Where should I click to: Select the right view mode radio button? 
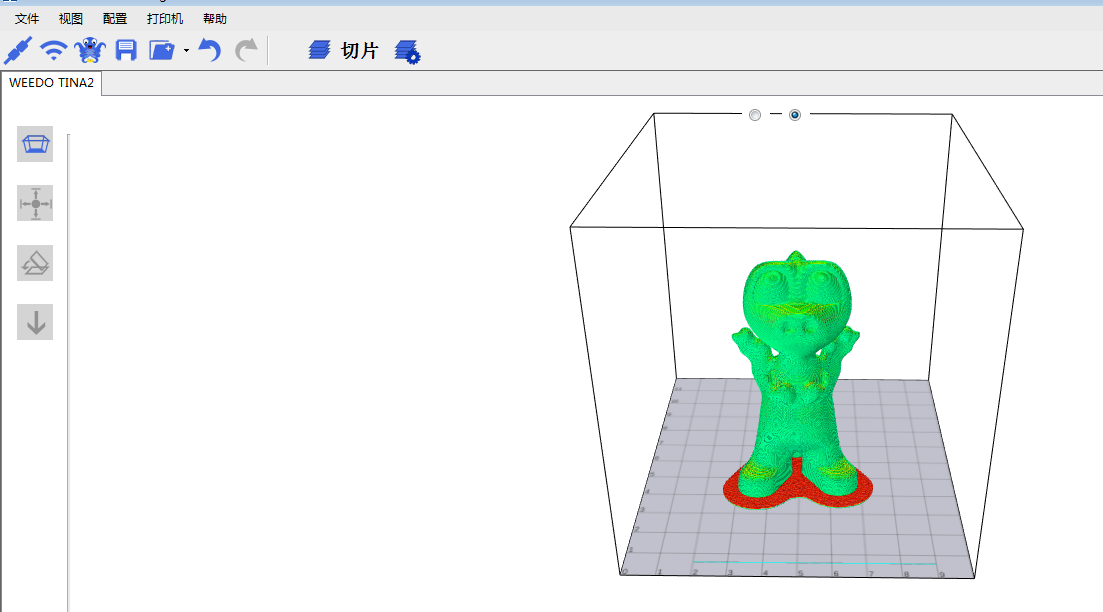point(795,115)
